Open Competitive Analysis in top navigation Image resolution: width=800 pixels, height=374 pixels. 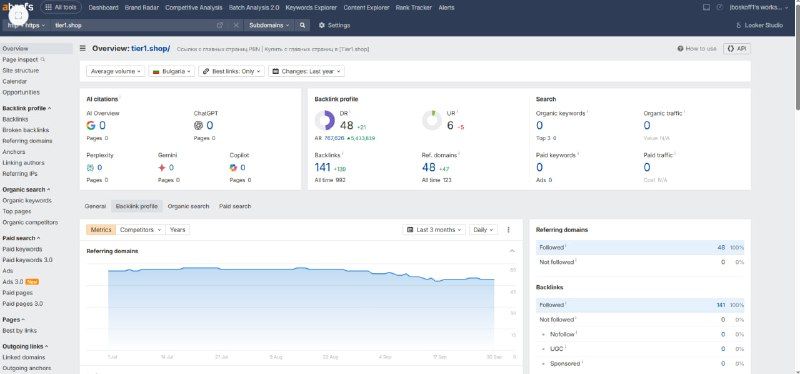[x=194, y=8]
